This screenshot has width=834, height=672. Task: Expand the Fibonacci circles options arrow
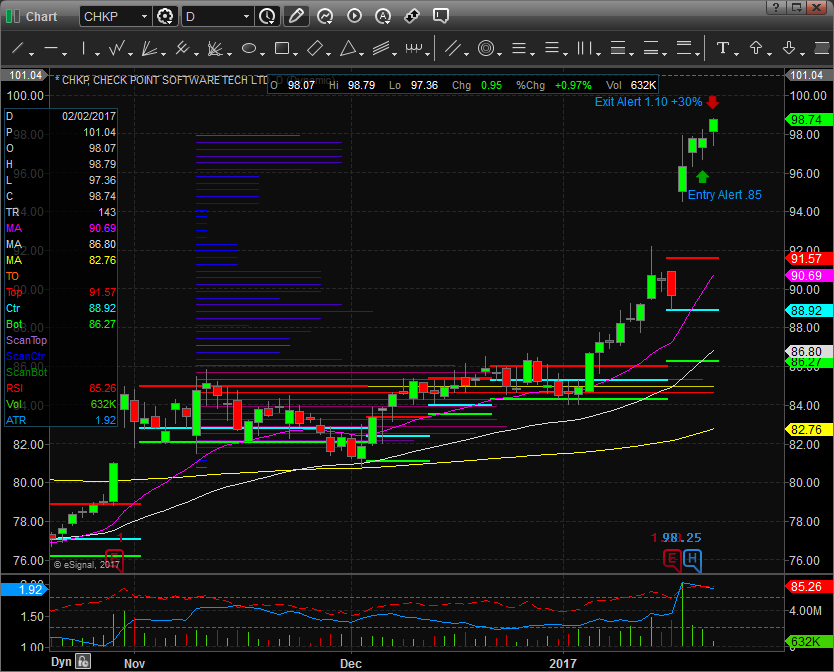coord(499,54)
